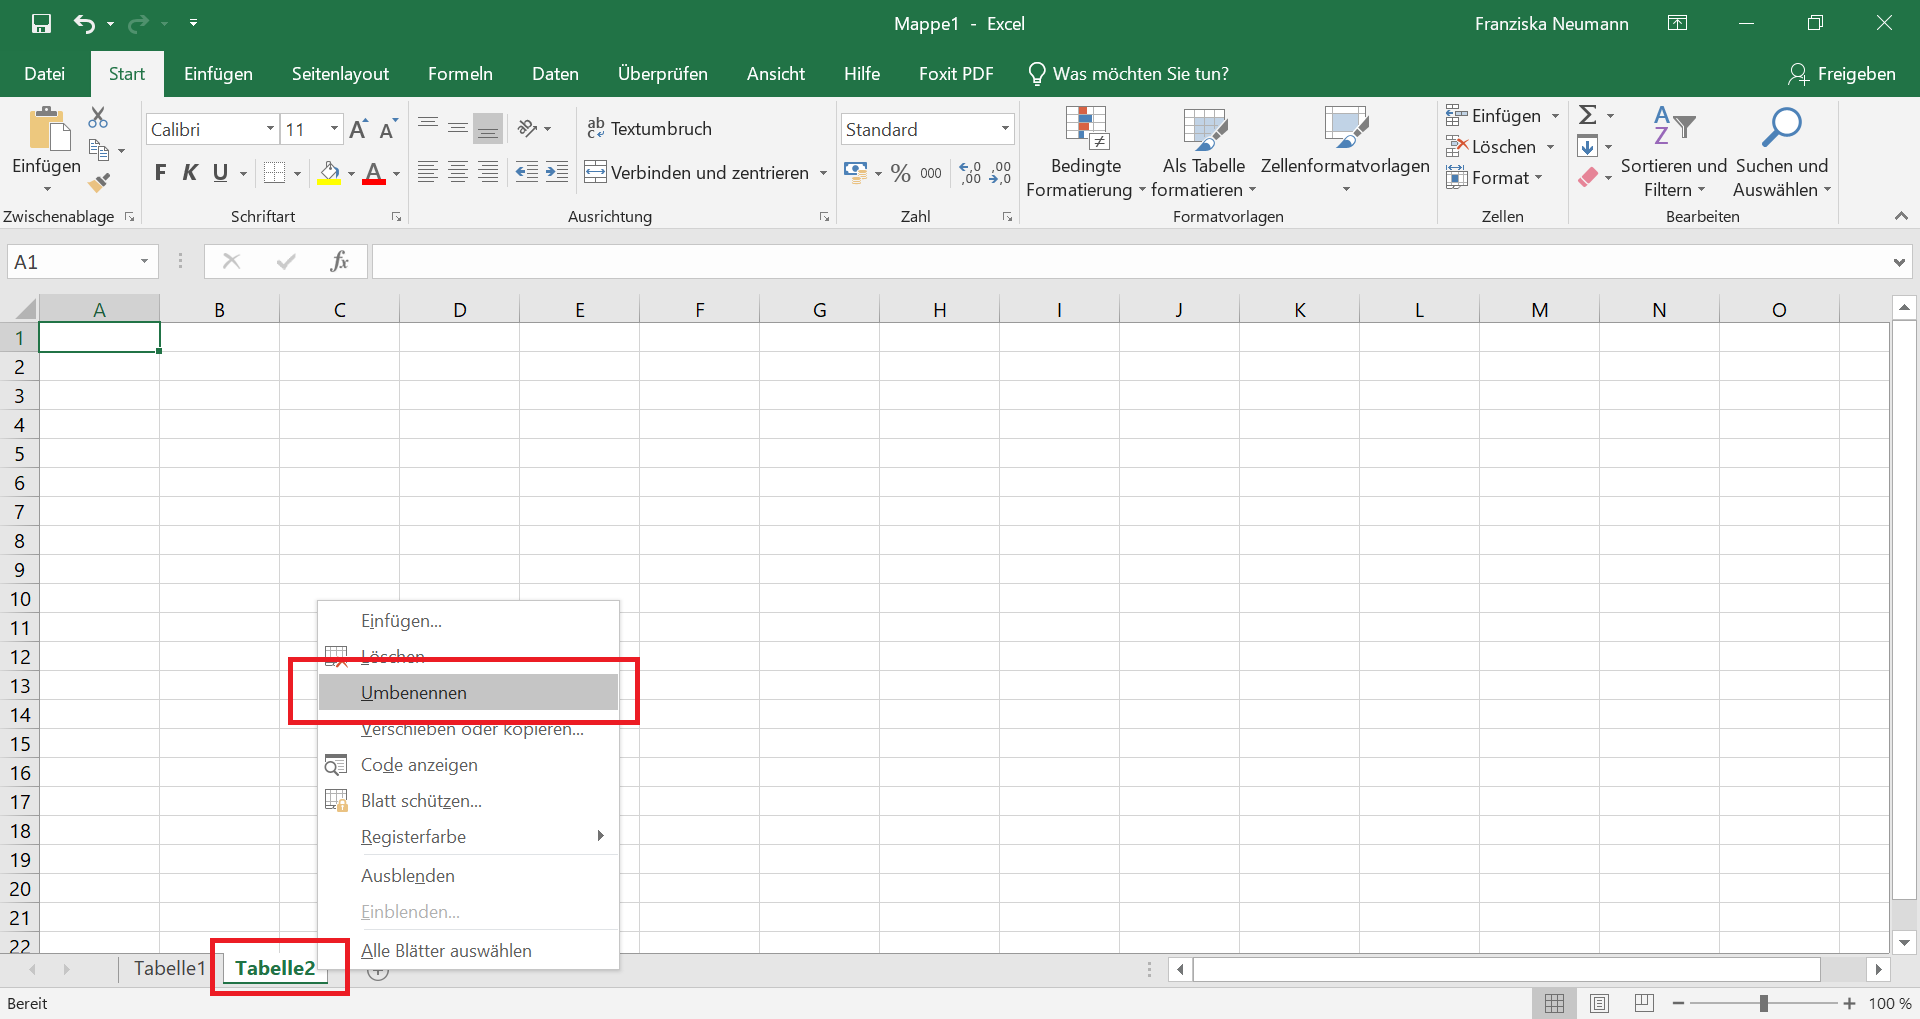Click the Freigeben button
Screen dimensions: 1920x1019
point(1843,73)
